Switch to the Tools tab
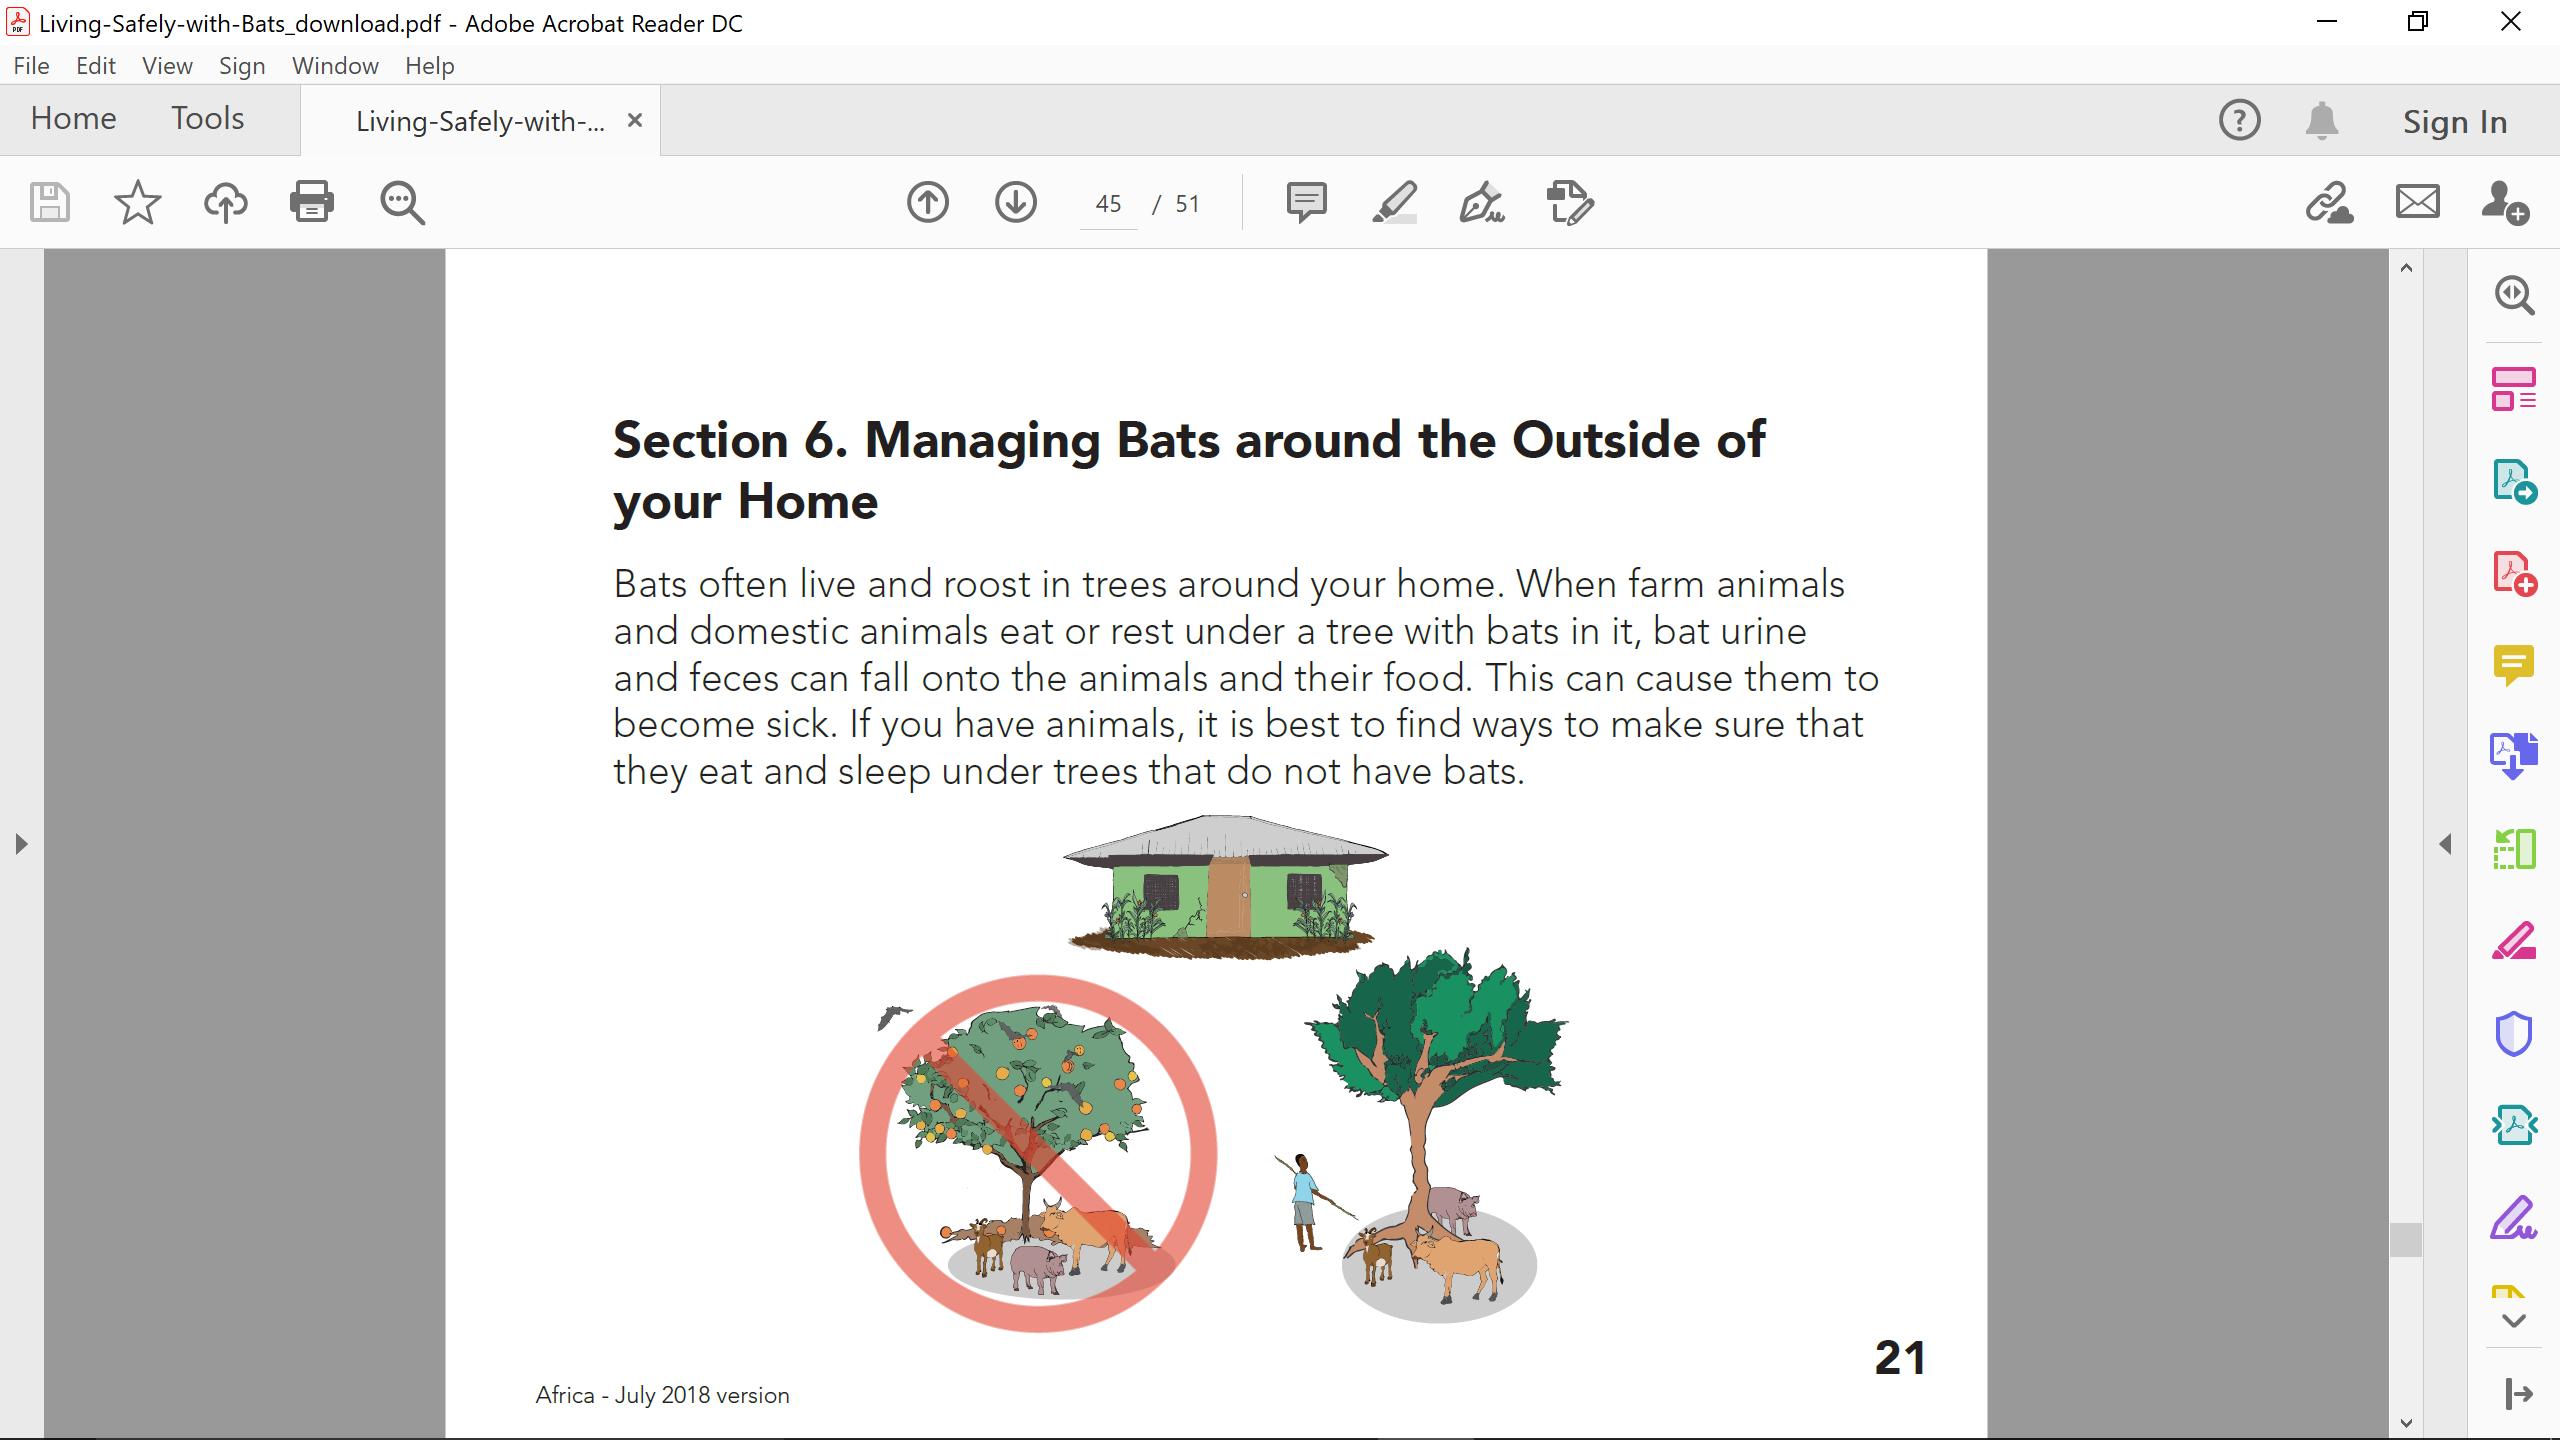Screen dimensions: 2560x1440 [x=207, y=119]
